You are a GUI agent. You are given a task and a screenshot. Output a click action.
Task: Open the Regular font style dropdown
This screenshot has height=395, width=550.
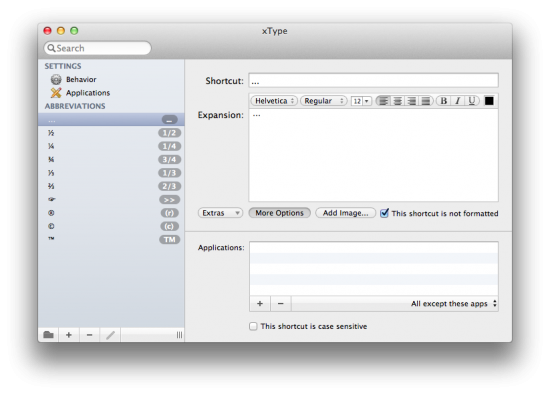(323, 101)
